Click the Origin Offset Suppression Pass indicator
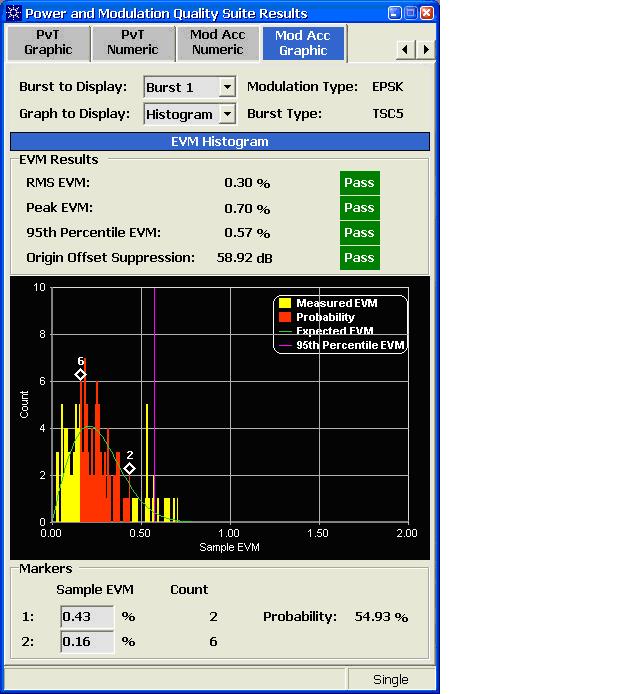This screenshot has height=694, width=640. 359,258
